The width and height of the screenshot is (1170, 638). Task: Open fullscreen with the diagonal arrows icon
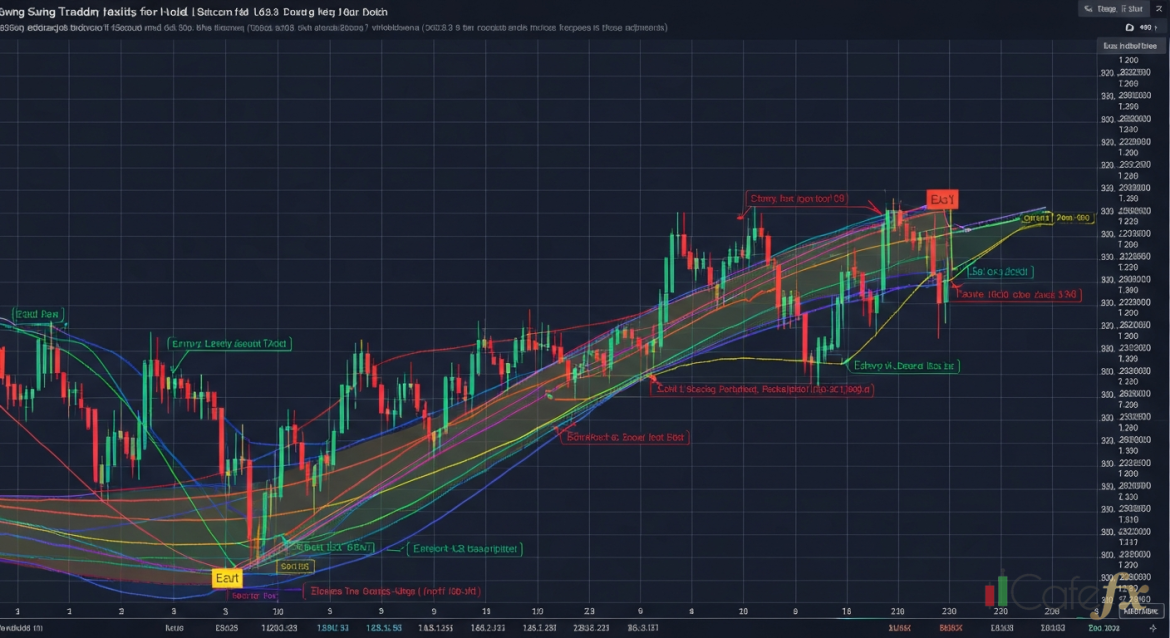click(1161, 9)
